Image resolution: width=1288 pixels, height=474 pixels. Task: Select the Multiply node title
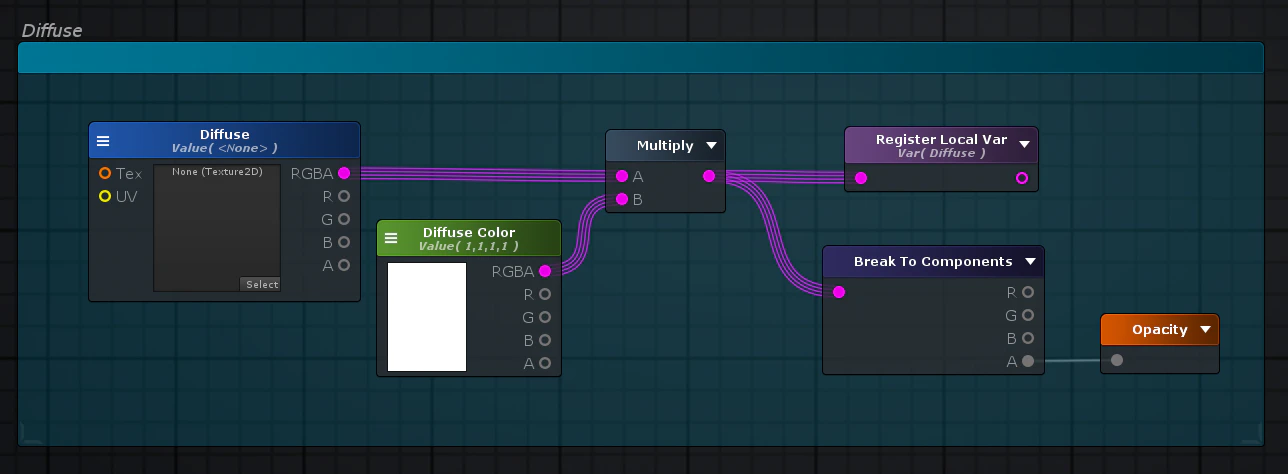(x=665, y=146)
